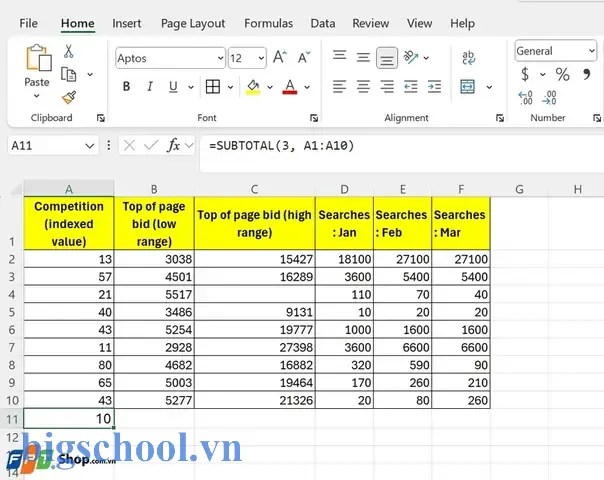
Task: Toggle Align Right for the cell
Action: click(387, 87)
